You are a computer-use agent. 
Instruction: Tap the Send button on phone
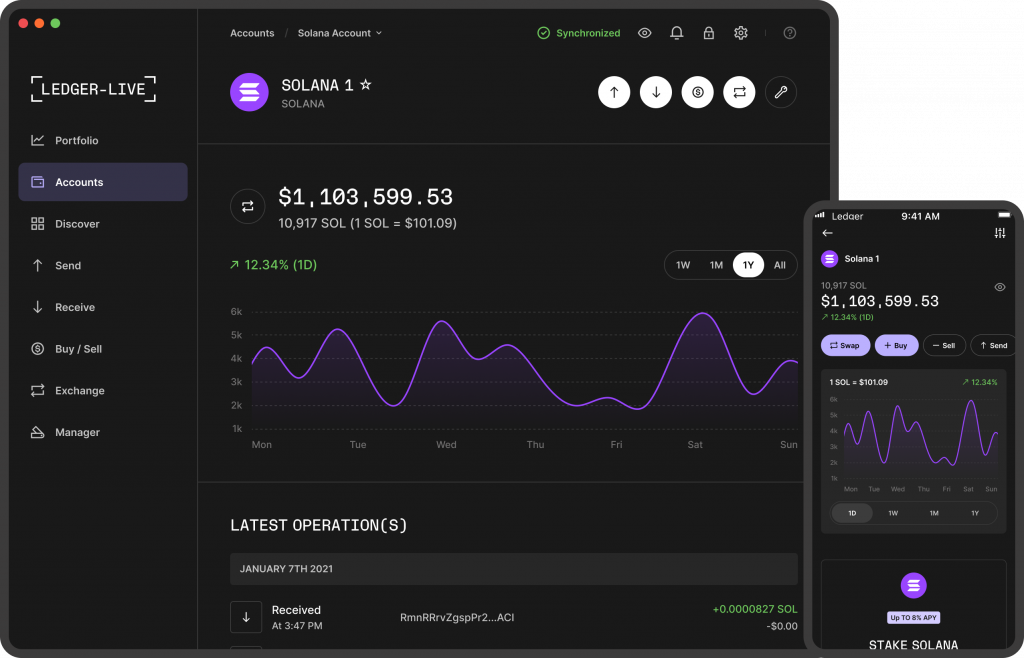click(993, 345)
